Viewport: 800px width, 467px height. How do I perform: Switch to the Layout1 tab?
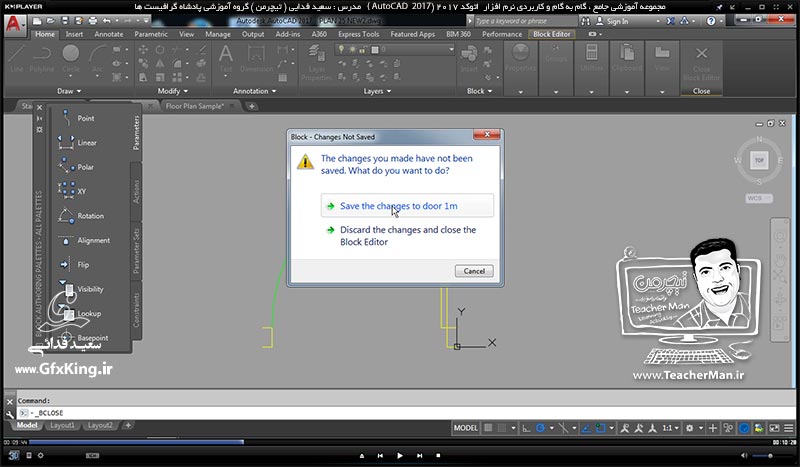62,425
